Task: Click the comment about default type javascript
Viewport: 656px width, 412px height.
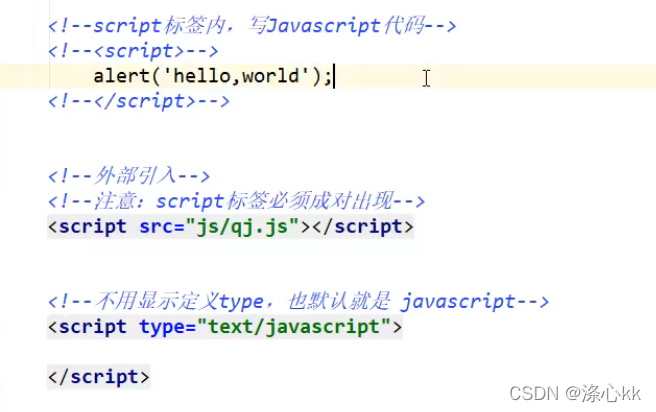Action: [x=298, y=301]
